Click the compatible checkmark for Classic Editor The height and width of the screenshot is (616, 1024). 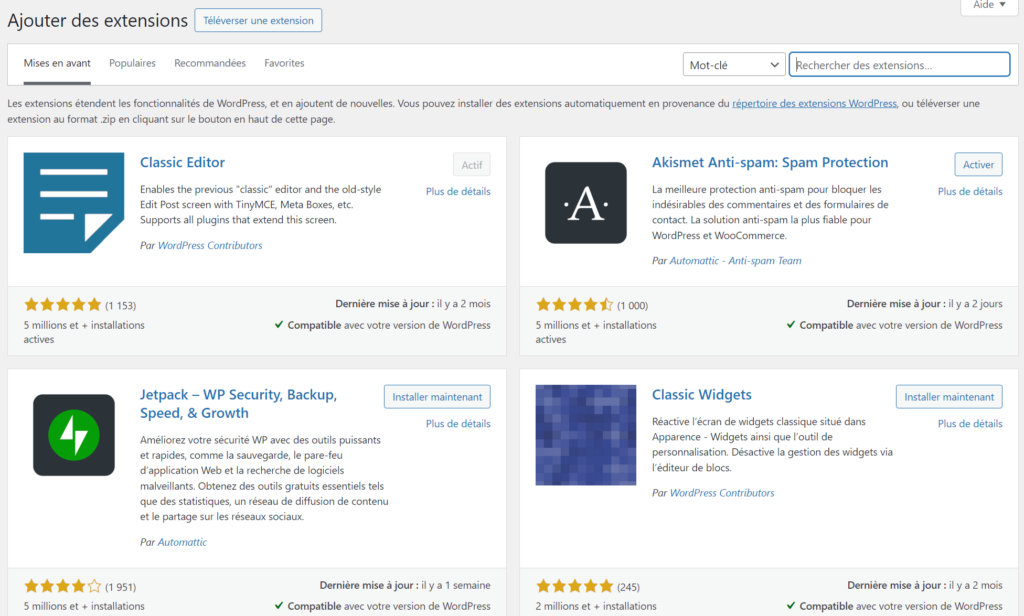coord(279,325)
